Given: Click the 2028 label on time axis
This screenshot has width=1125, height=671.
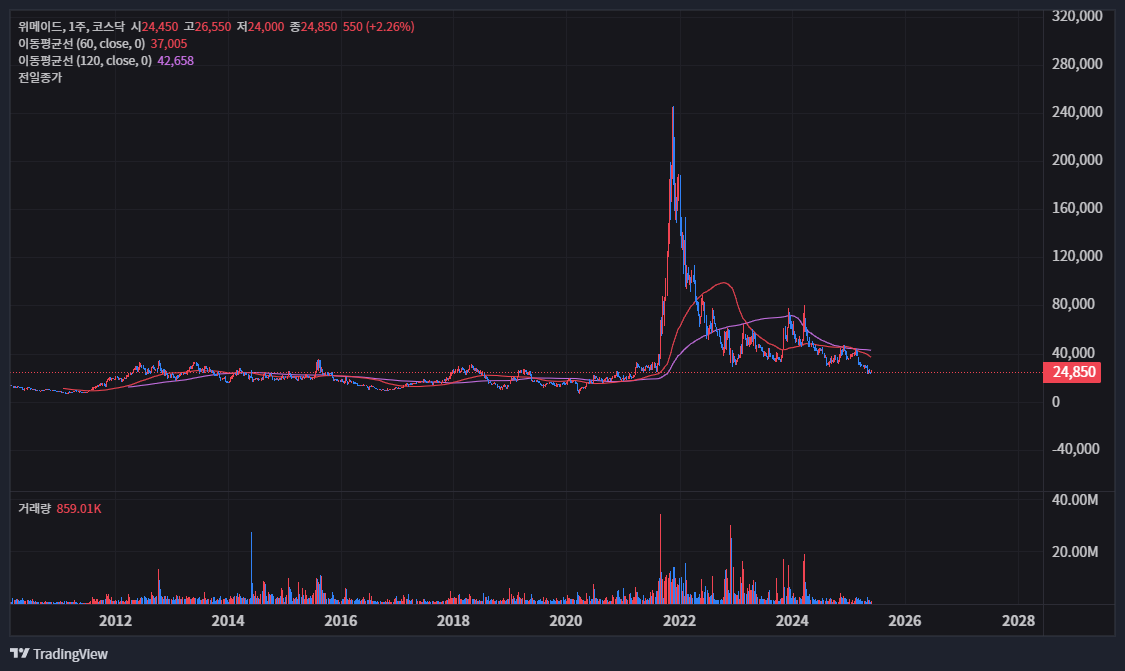Looking at the screenshot, I should point(1018,621).
